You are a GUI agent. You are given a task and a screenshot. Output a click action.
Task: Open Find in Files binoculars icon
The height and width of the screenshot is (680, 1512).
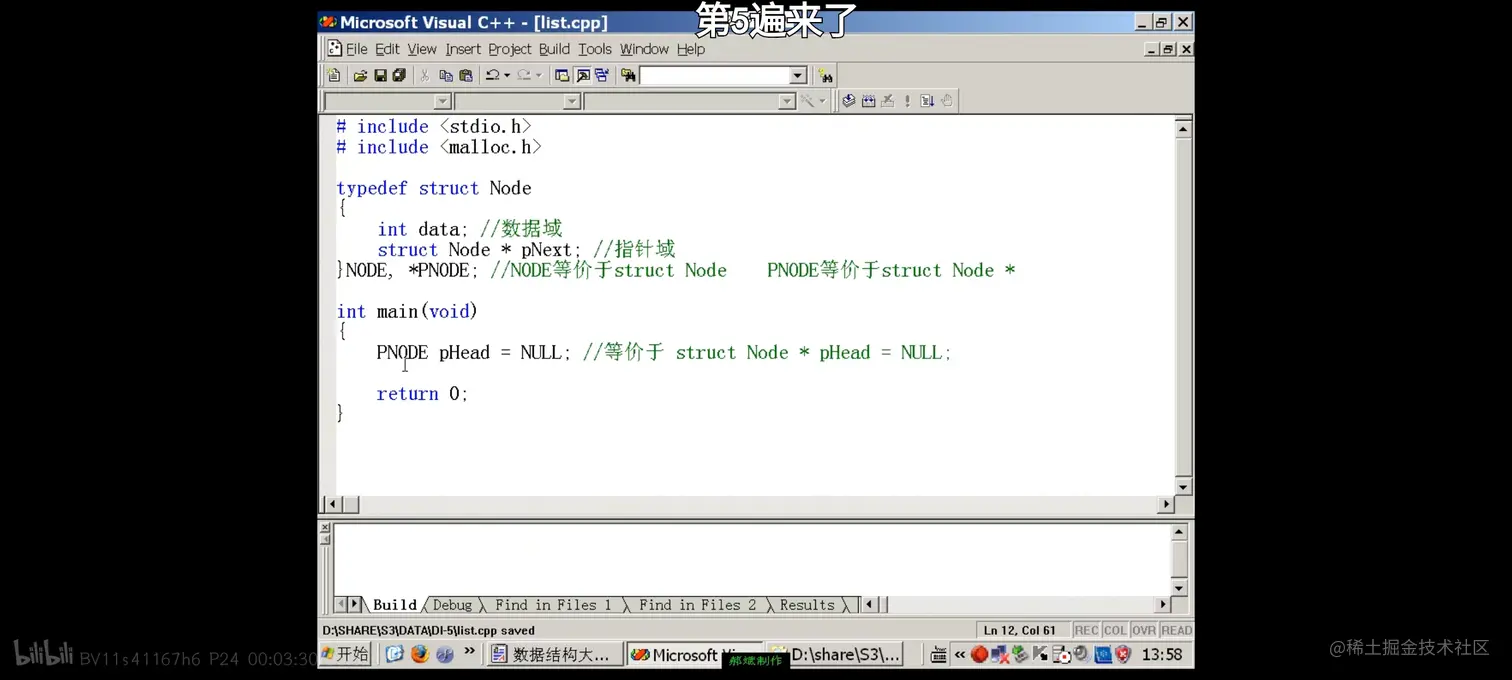point(628,75)
